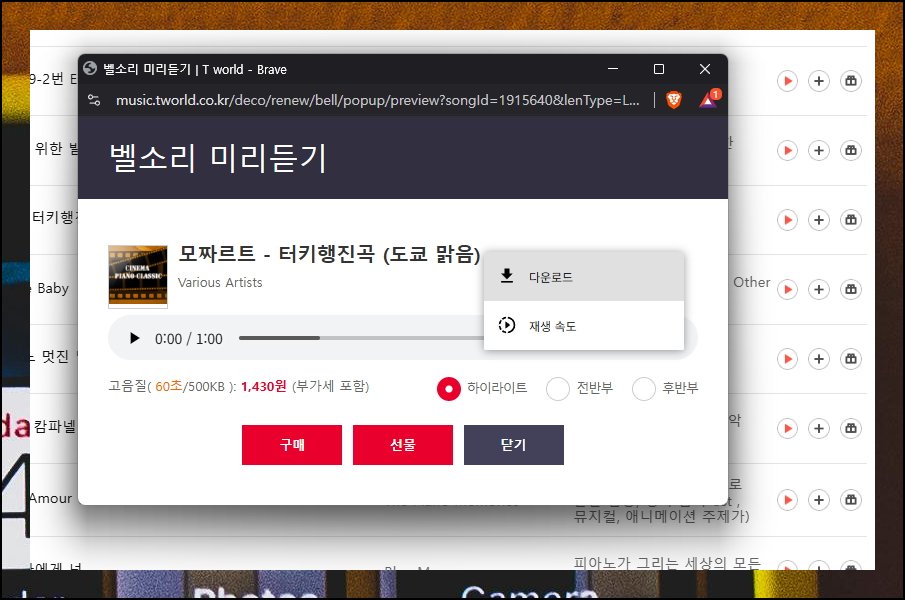Image resolution: width=905 pixels, height=600 pixels.
Task: Select the 후반부 radio option
Action: click(x=644, y=388)
